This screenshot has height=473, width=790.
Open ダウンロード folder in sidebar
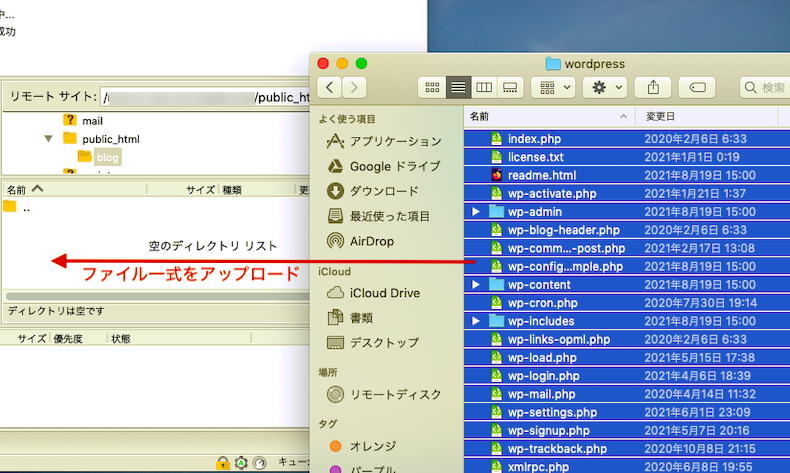373,191
